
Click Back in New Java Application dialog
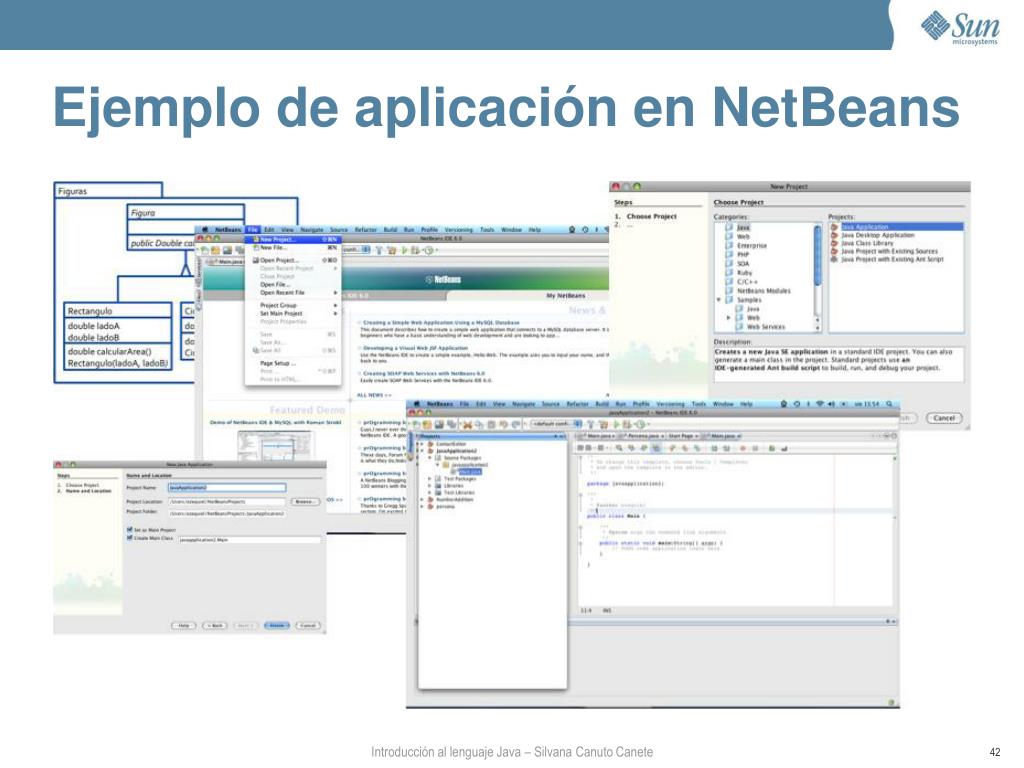215,626
